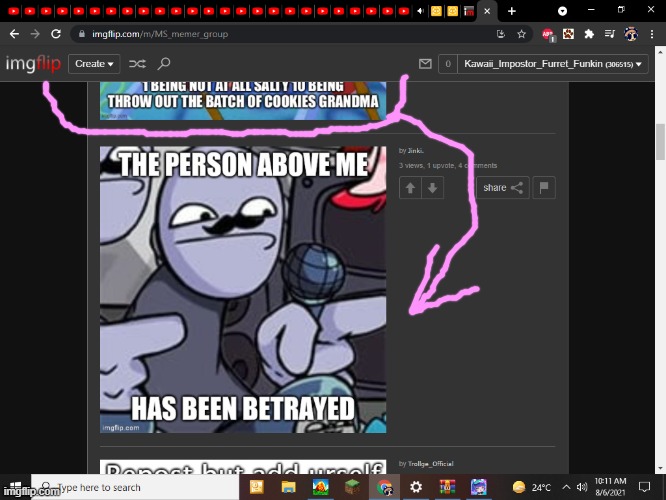Click the scrollbar down arrow
666x500 pixels.
pyautogui.click(x=660, y=469)
